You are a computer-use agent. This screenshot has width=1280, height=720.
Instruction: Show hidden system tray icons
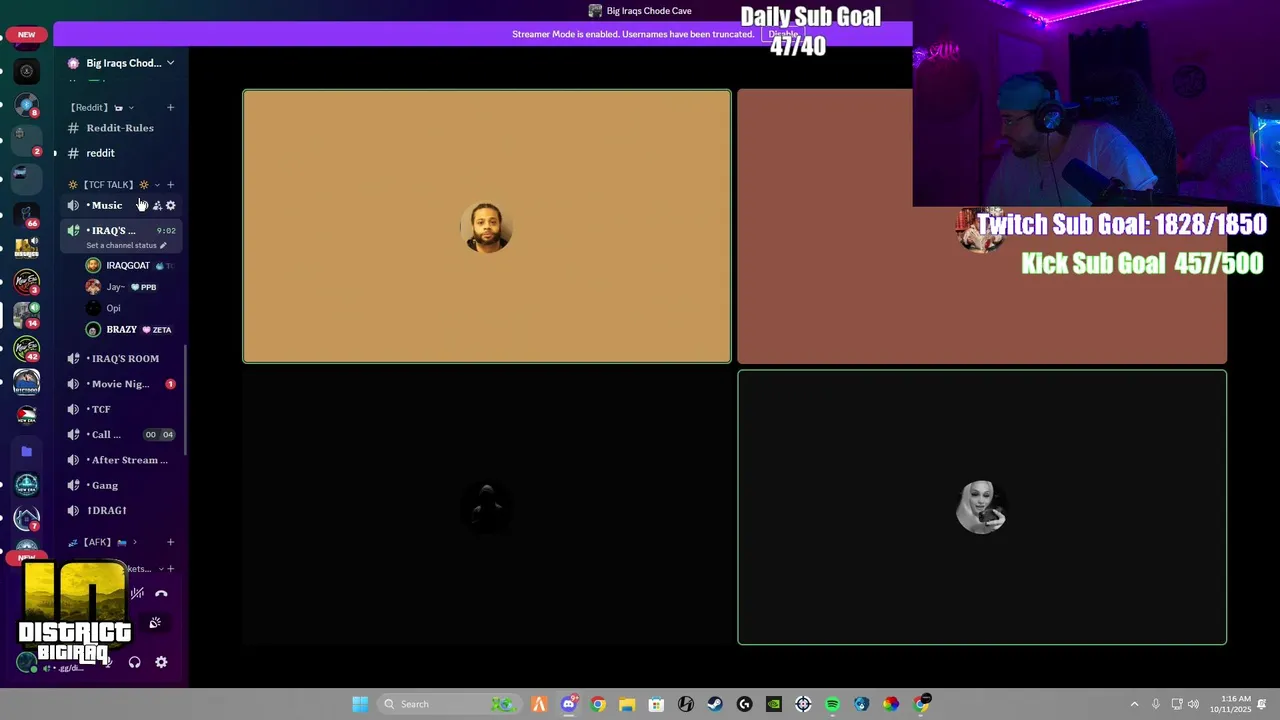click(x=1134, y=704)
